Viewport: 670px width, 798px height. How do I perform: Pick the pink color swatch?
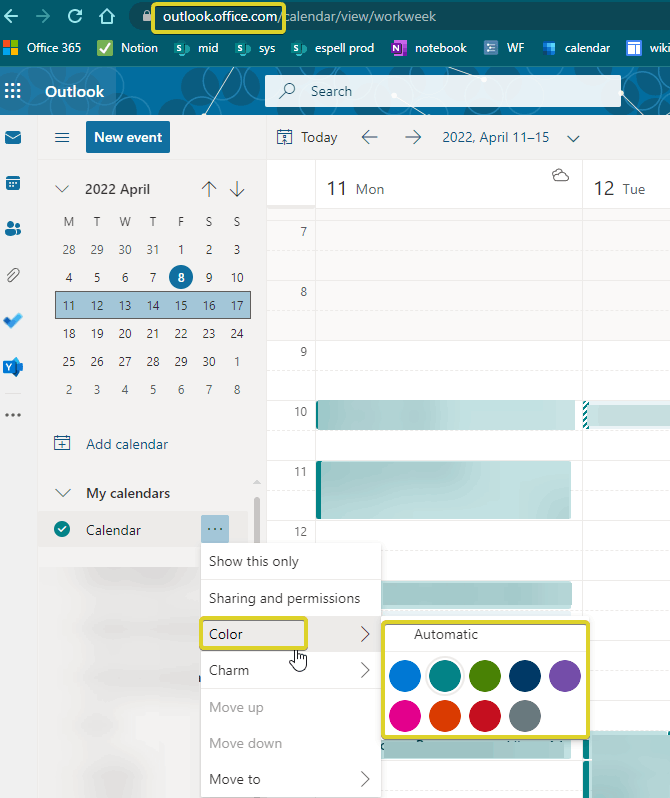[x=405, y=716]
